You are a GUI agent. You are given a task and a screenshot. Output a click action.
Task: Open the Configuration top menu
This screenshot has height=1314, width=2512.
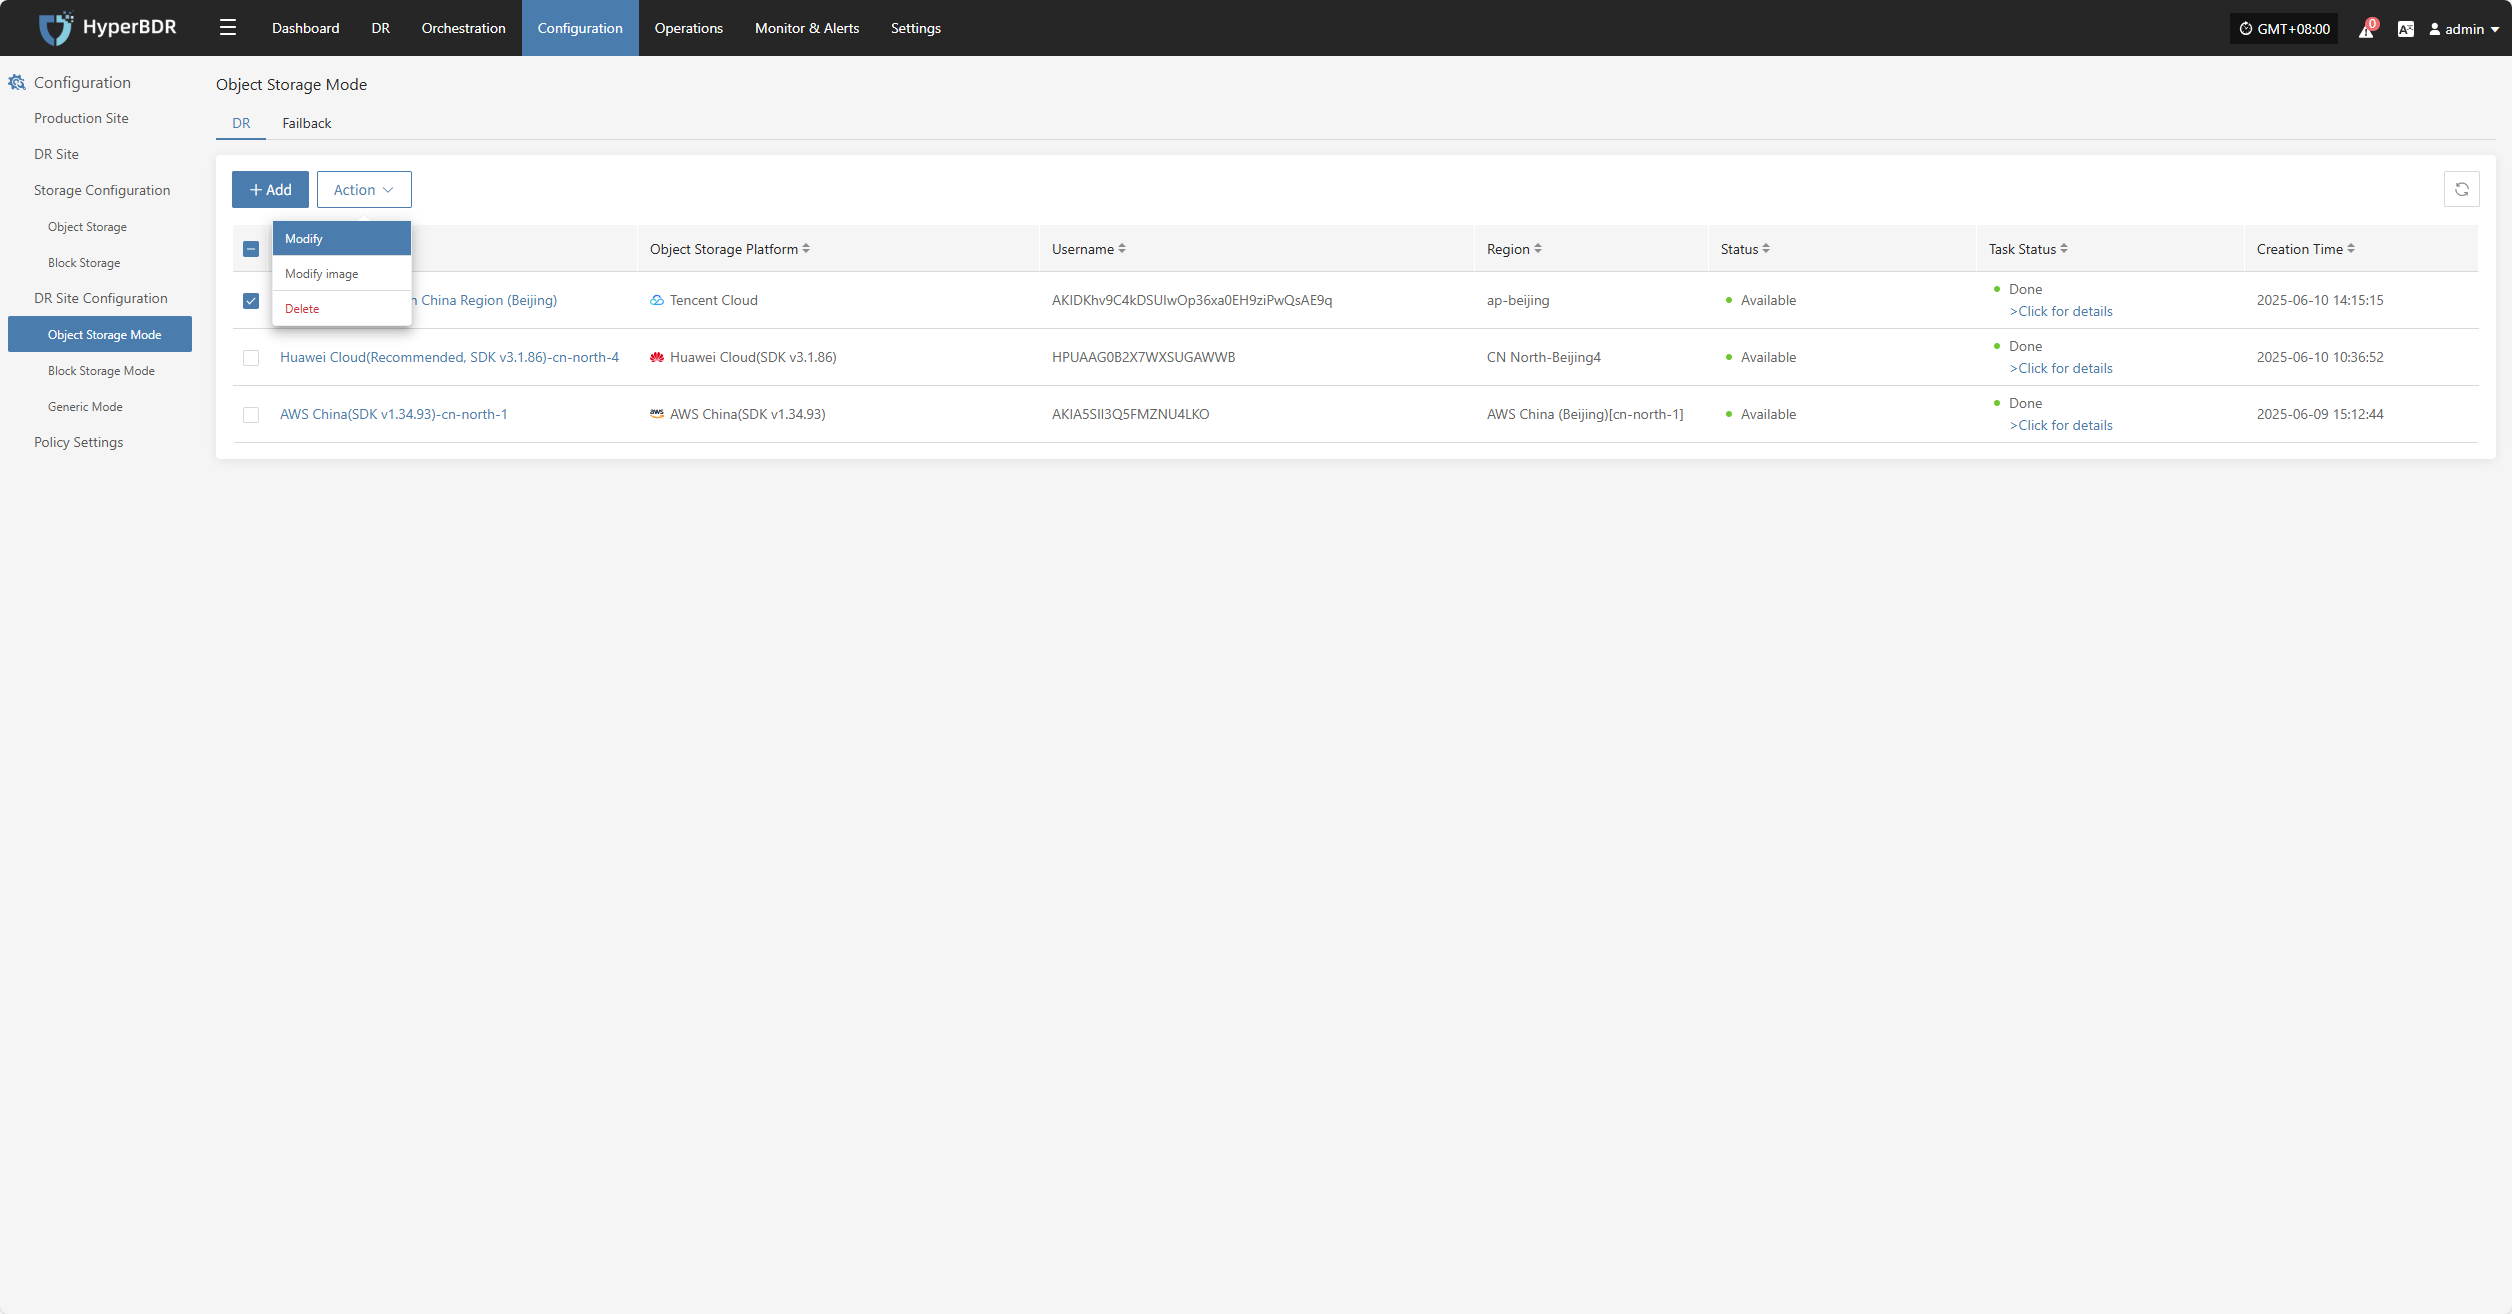click(580, 28)
